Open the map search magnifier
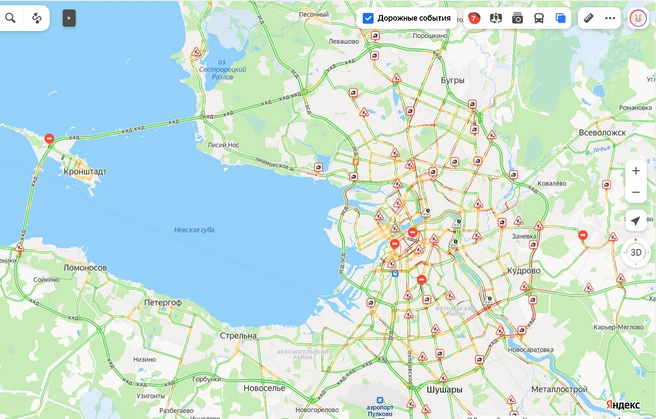The width and height of the screenshot is (656, 419). click(x=10, y=18)
